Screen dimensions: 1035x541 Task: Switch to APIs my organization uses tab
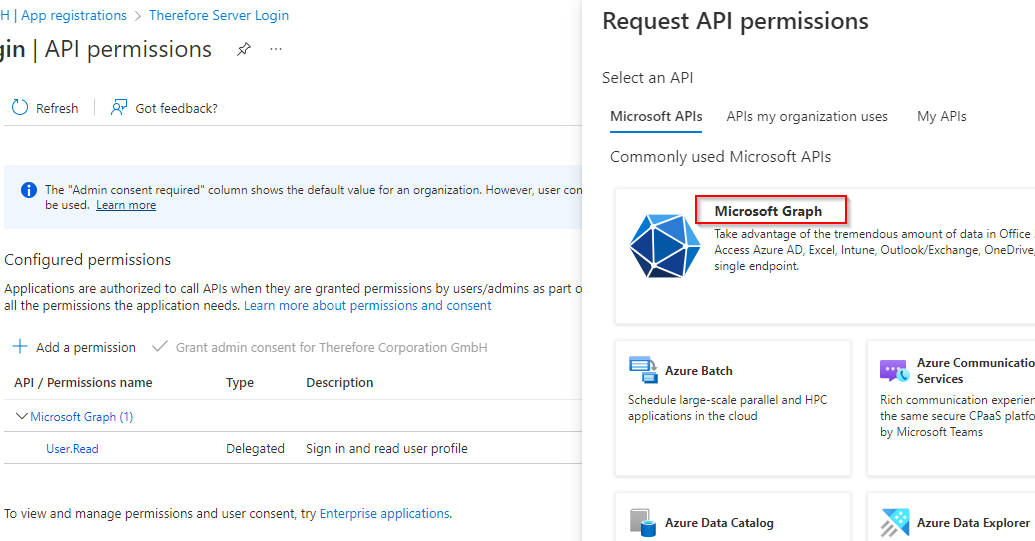point(807,116)
